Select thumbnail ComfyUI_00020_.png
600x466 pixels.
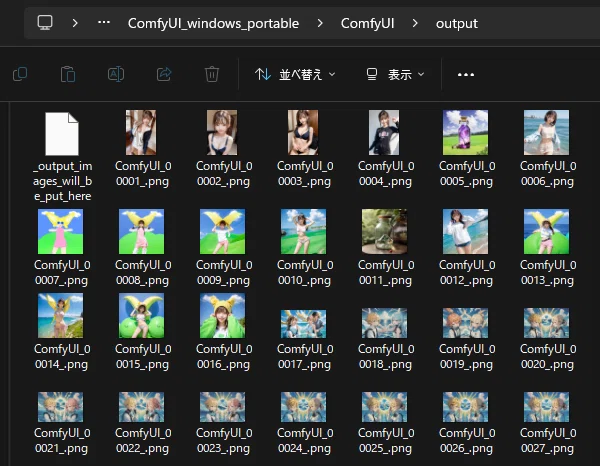click(x=546, y=323)
